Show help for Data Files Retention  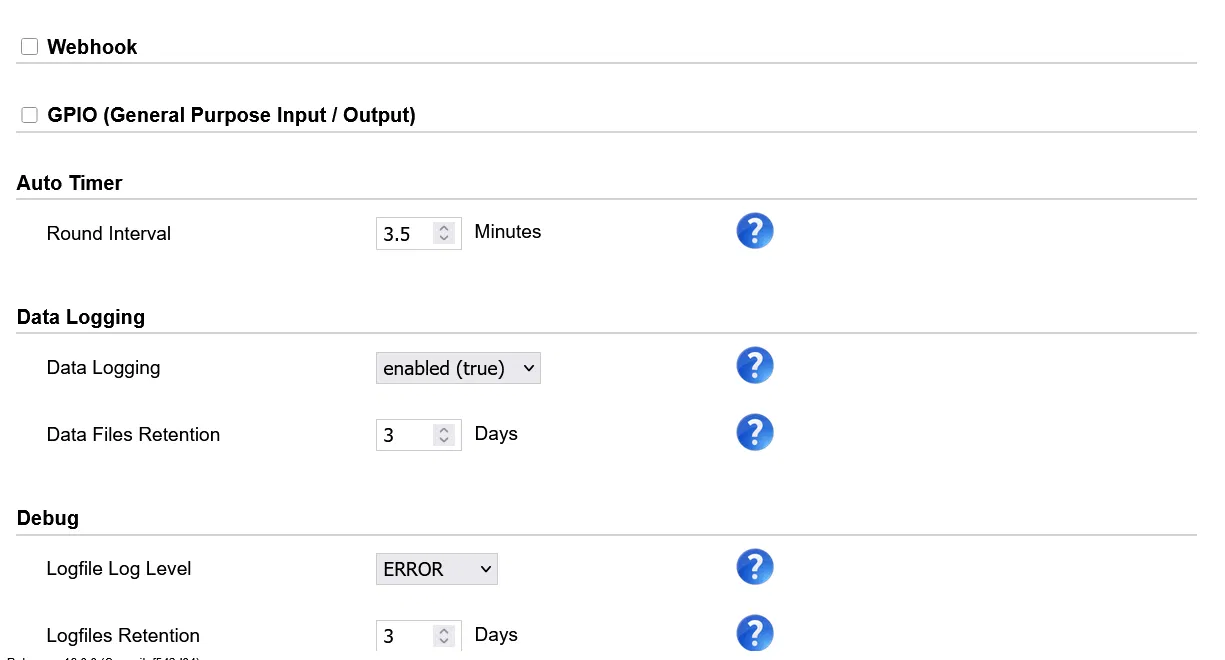click(x=755, y=432)
